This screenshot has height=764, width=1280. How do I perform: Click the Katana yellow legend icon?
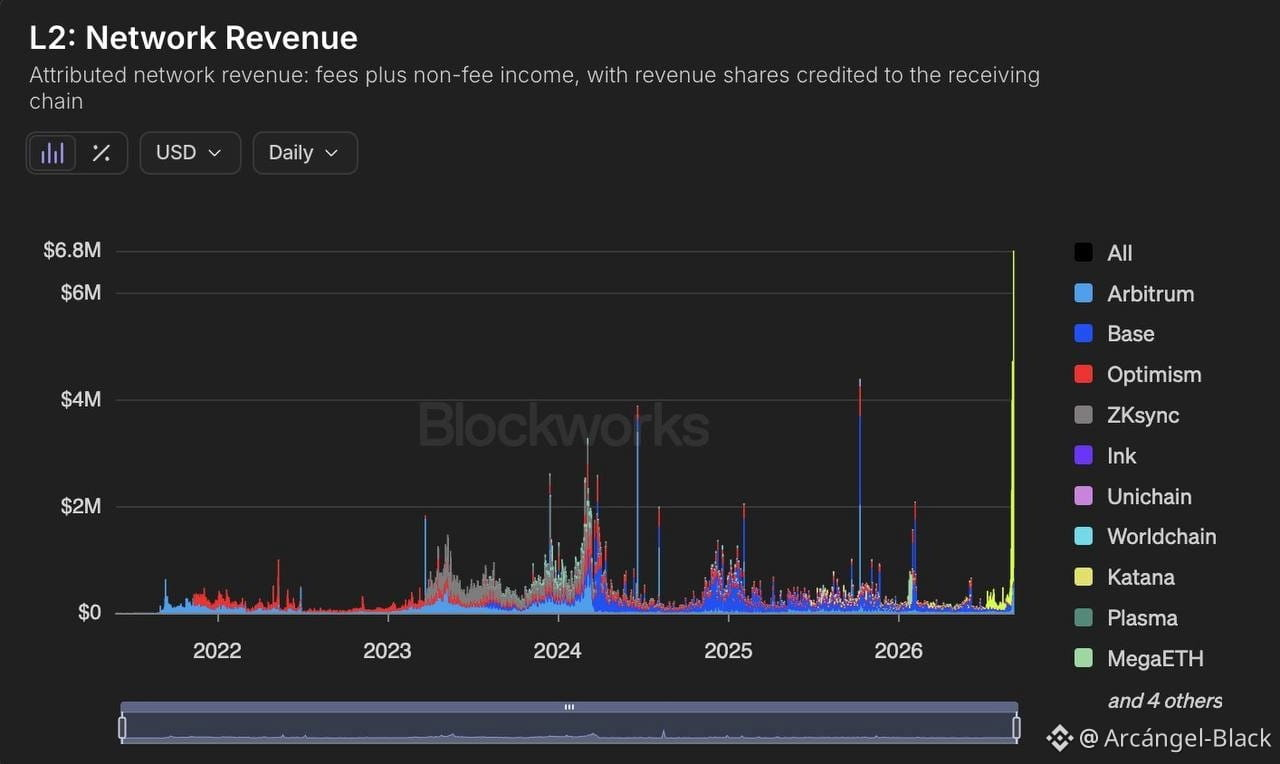[x=1083, y=577]
